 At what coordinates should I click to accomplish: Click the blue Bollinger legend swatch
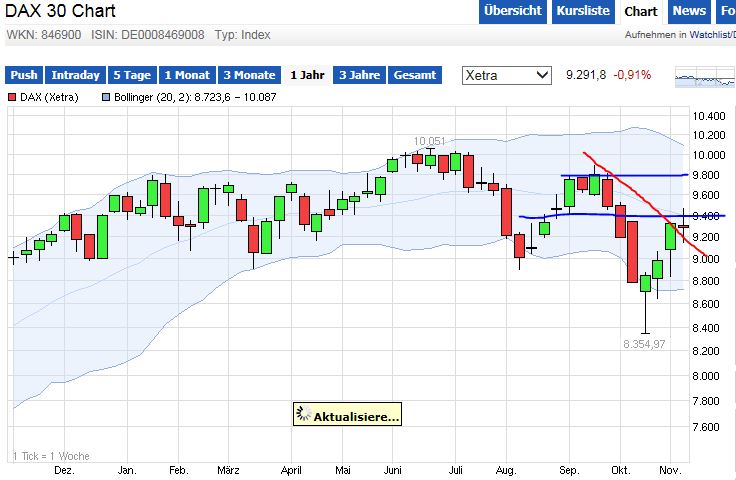point(105,97)
